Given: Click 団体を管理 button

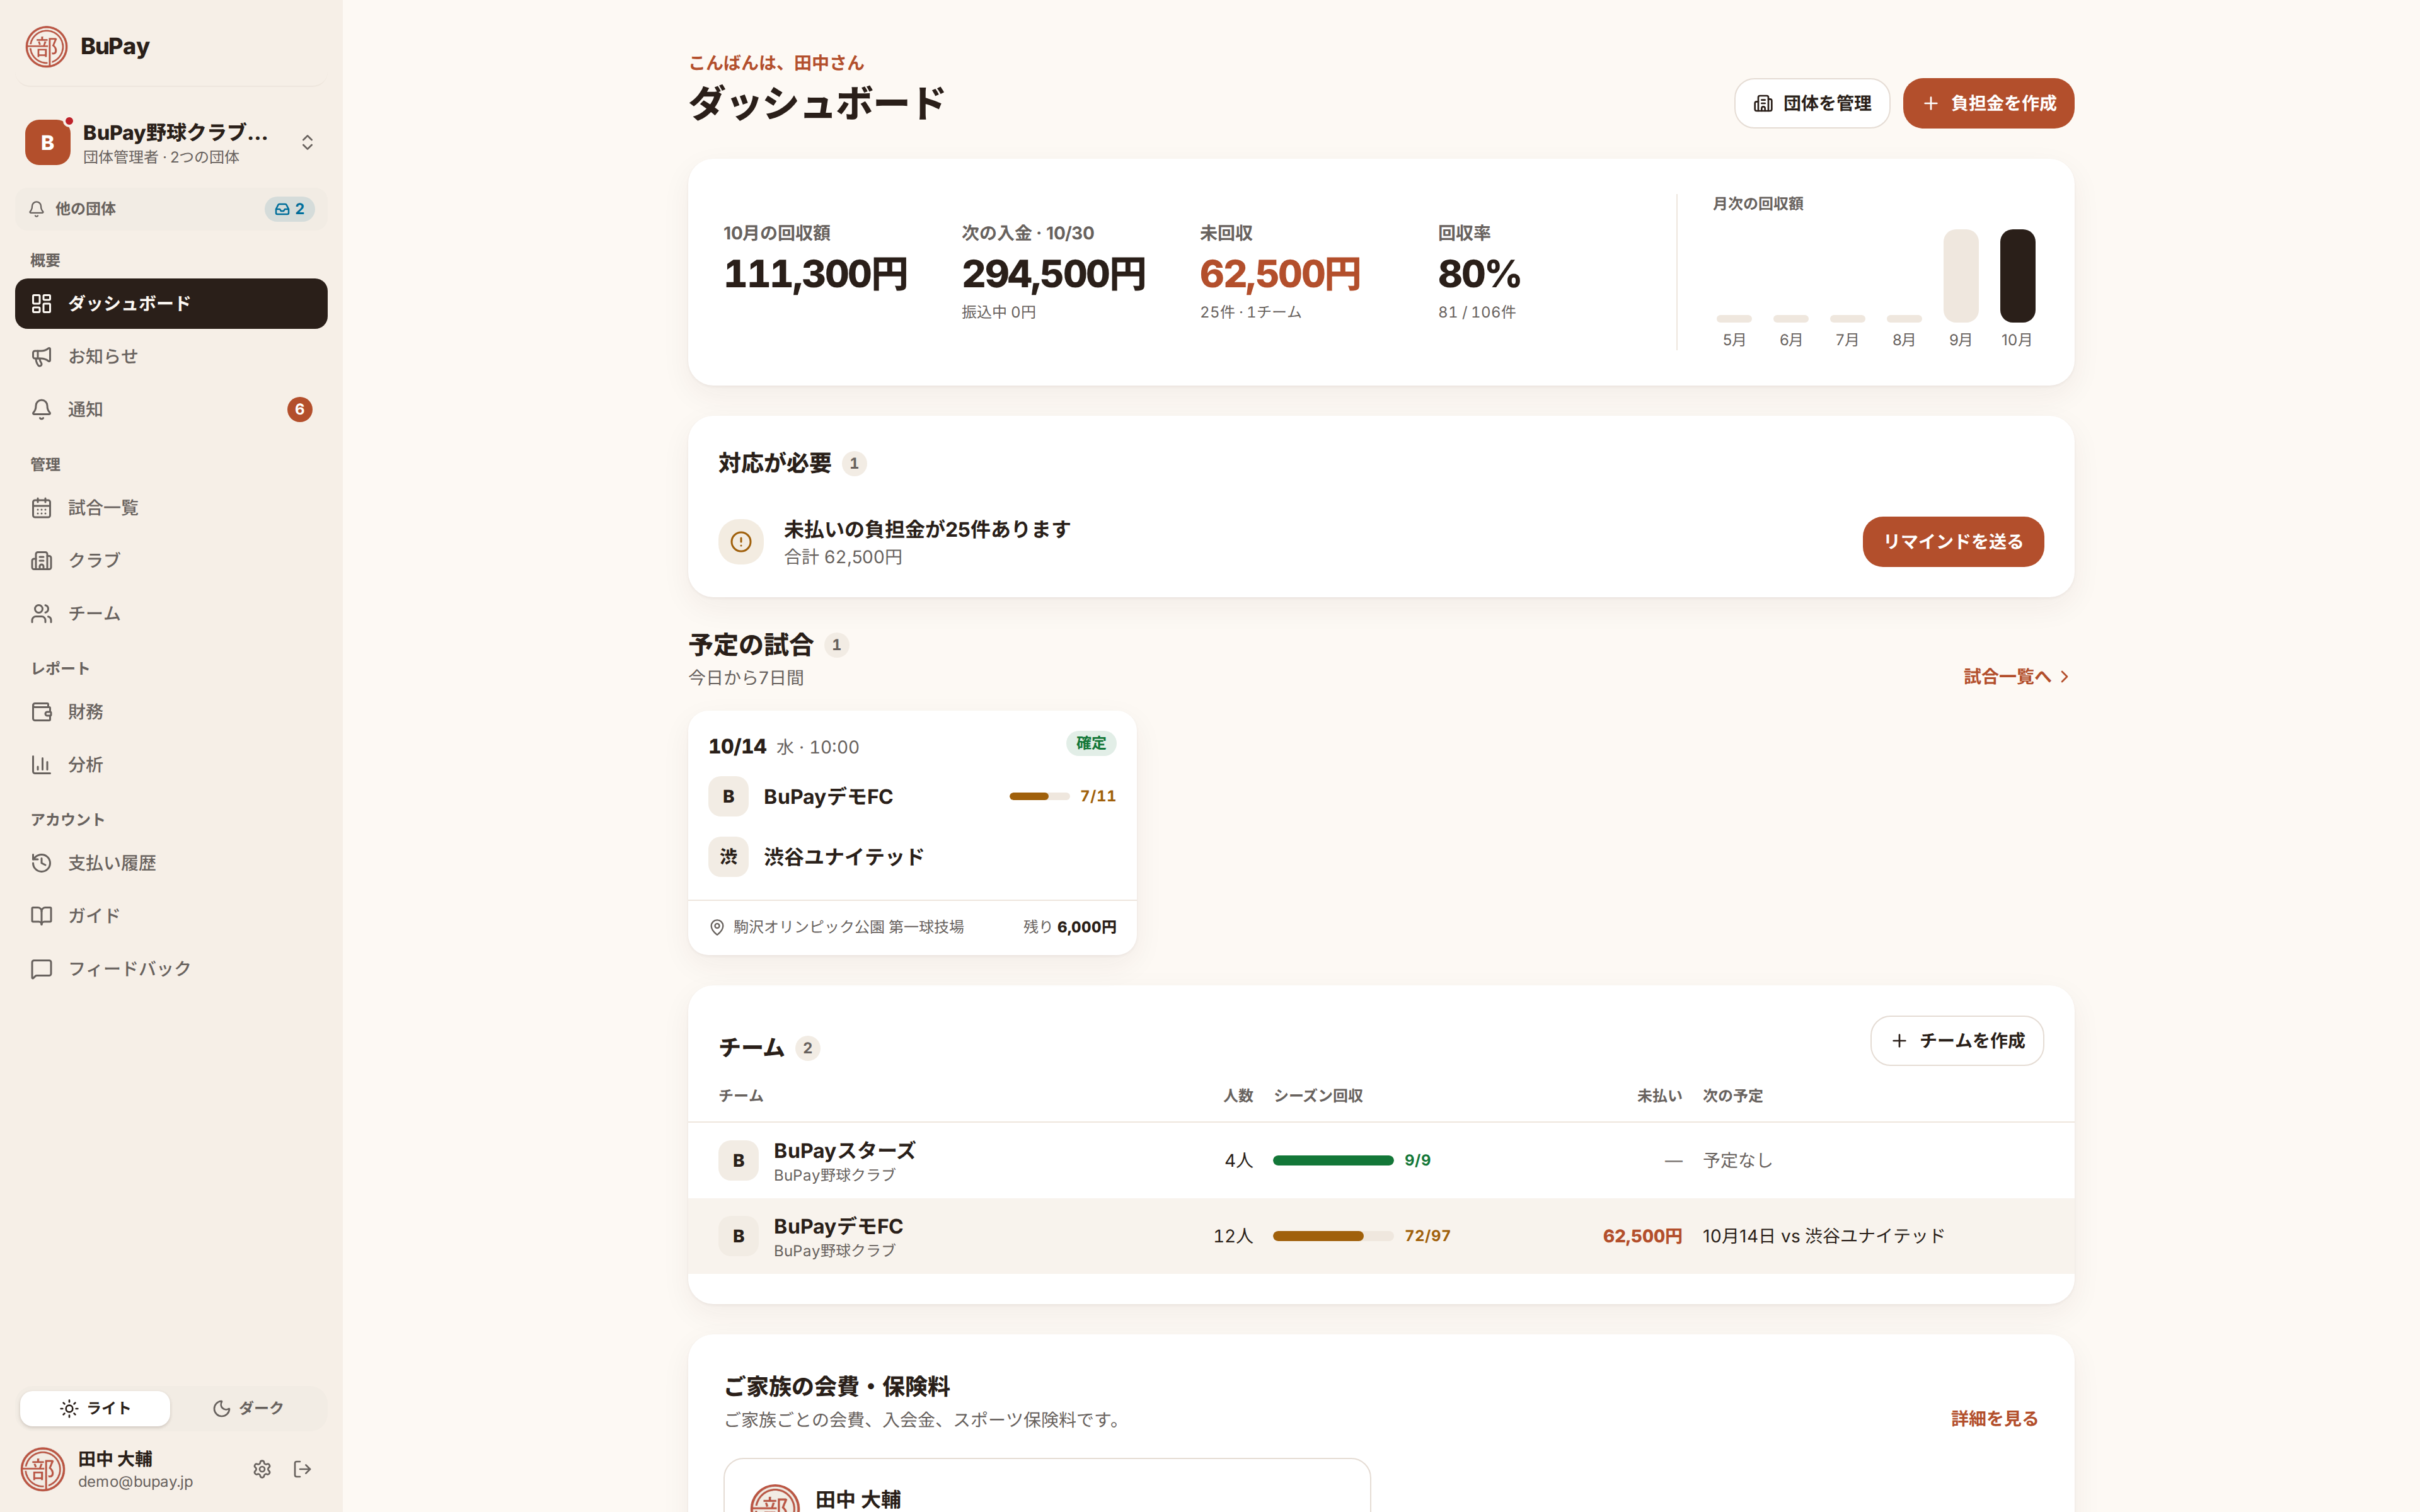Looking at the screenshot, I should coord(1811,103).
